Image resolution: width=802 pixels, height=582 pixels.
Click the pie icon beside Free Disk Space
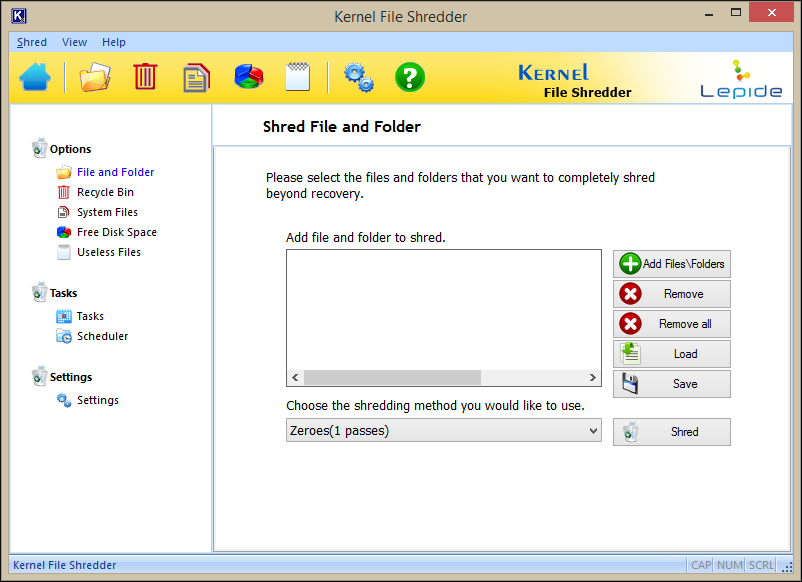pyautogui.click(x=64, y=232)
